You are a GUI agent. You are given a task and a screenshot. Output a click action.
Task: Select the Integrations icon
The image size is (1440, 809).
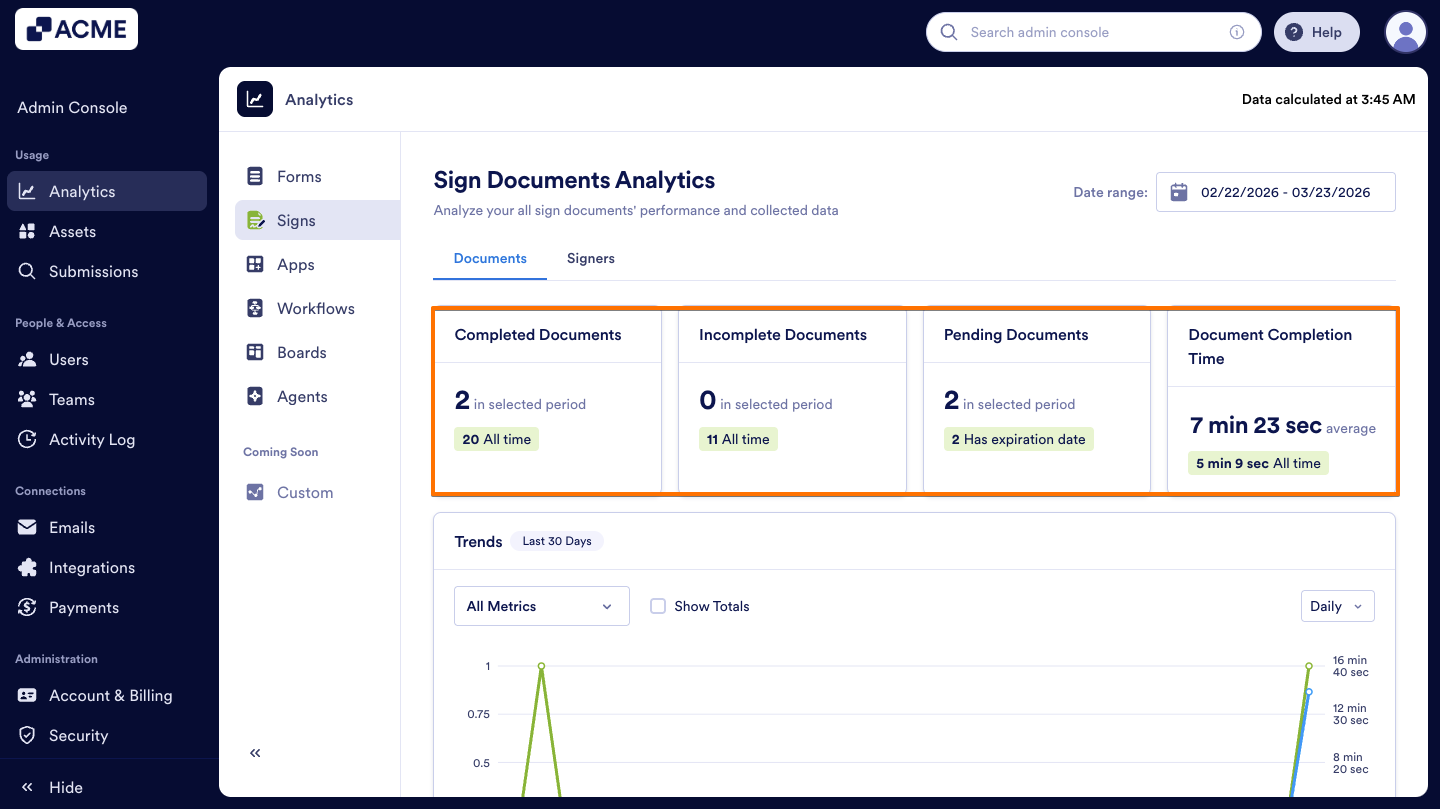29,567
